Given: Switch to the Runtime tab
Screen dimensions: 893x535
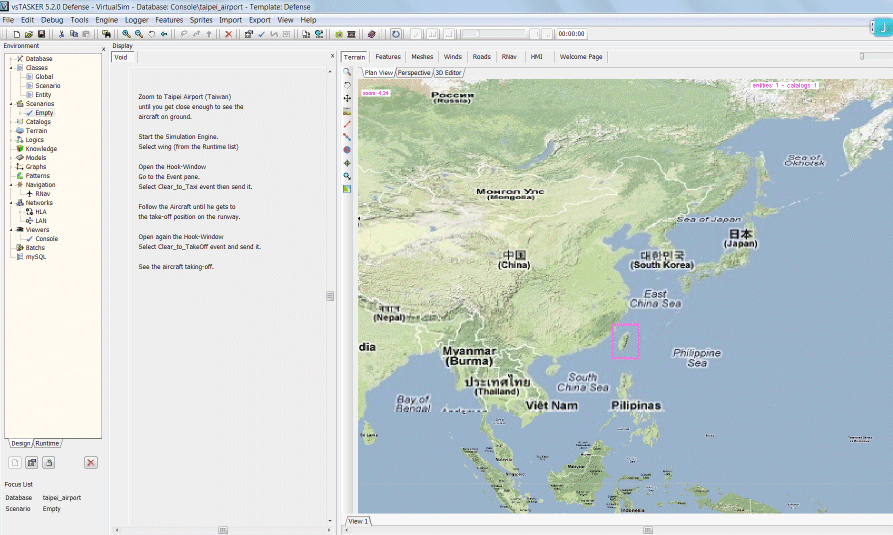Looking at the screenshot, I should click(48, 443).
